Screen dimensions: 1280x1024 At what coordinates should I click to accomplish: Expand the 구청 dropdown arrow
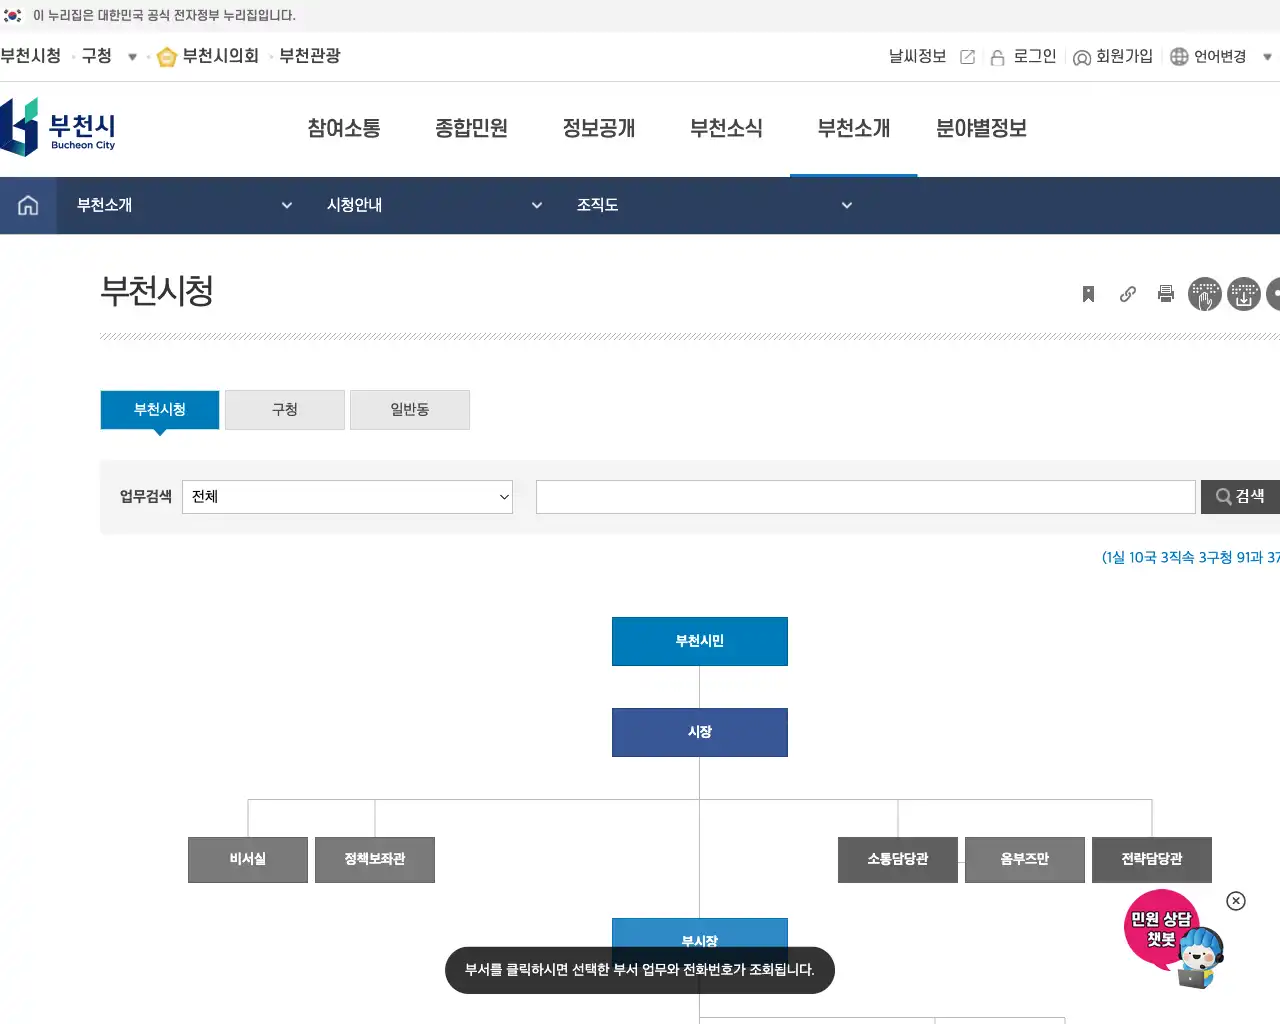[132, 57]
